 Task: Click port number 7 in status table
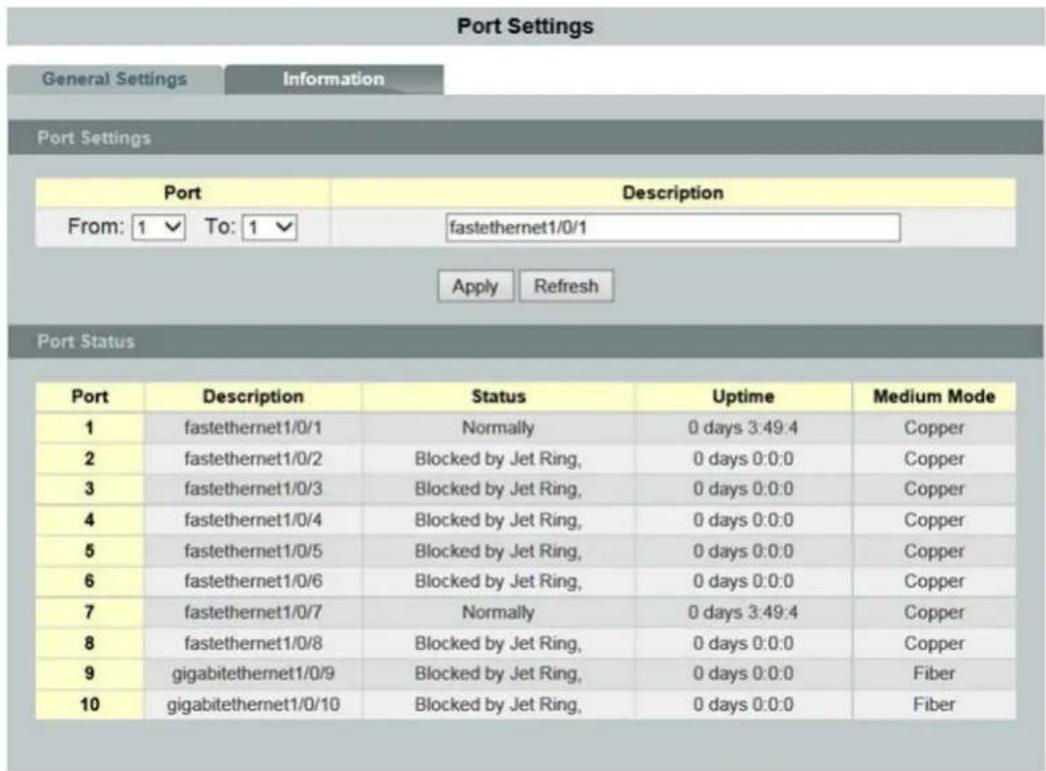(89, 612)
